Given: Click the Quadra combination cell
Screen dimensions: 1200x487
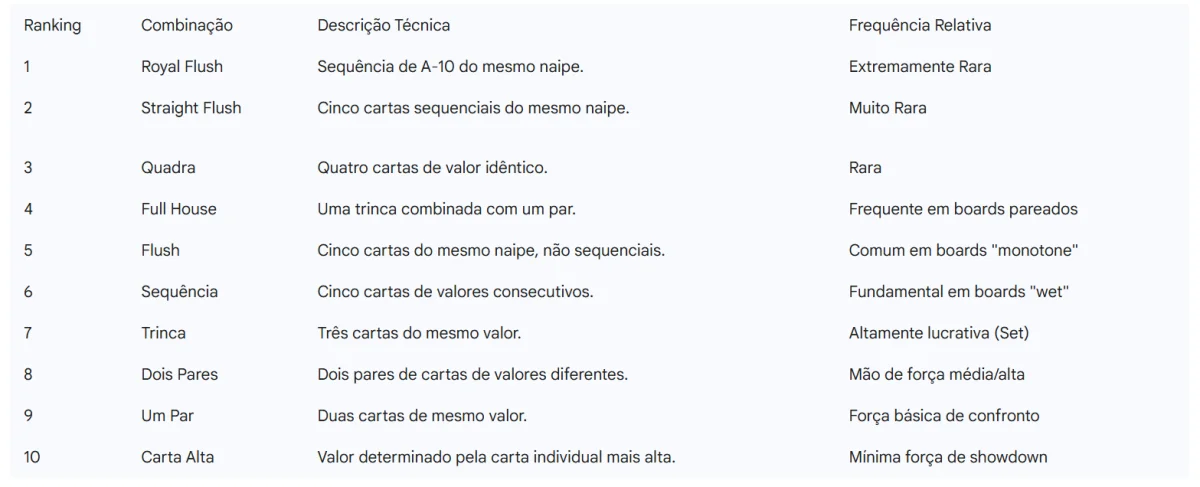Looking at the screenshot, I should click(x=168, y=168).
